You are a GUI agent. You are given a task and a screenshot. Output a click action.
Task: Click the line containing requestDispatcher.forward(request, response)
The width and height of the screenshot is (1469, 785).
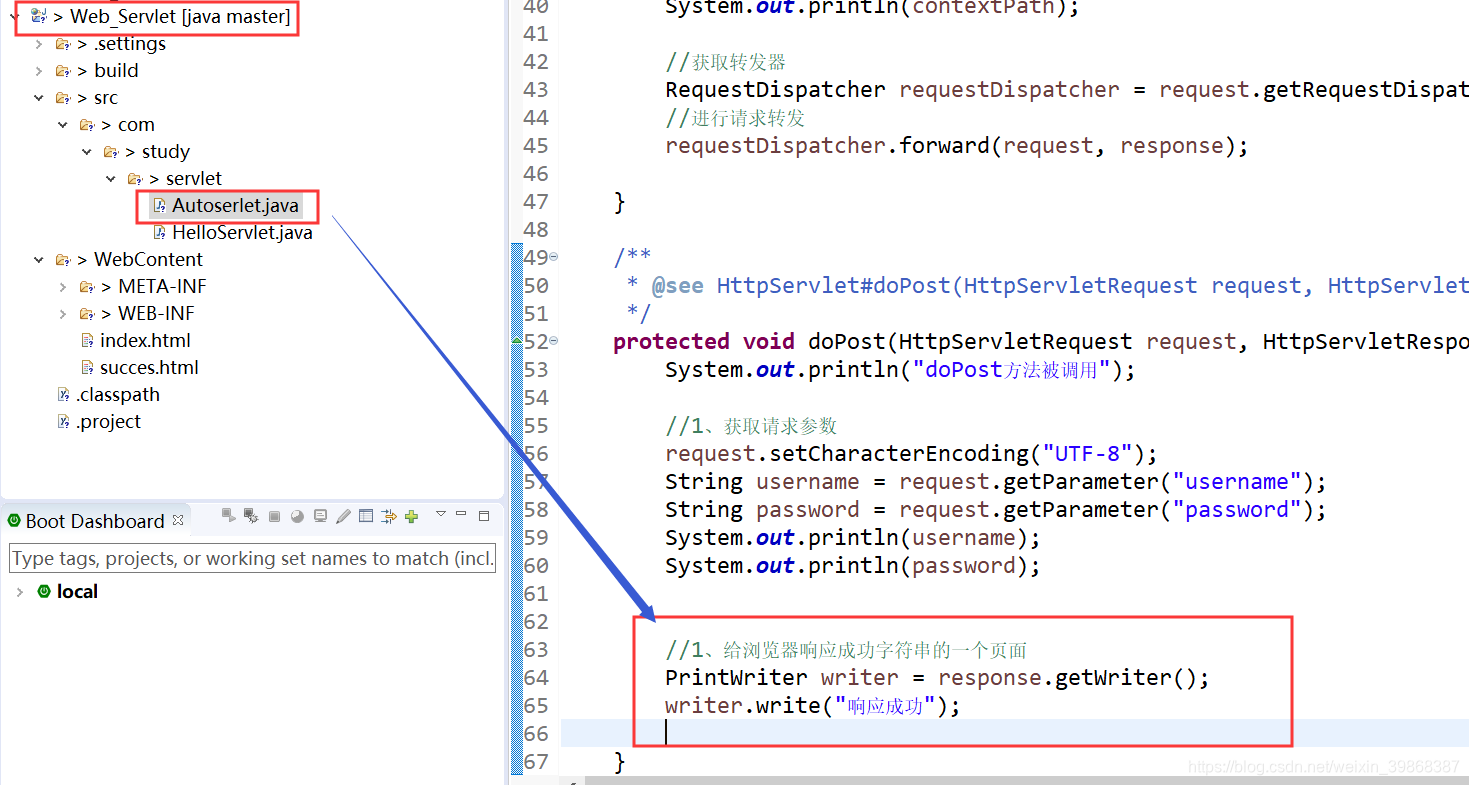(x=957, y=146)
